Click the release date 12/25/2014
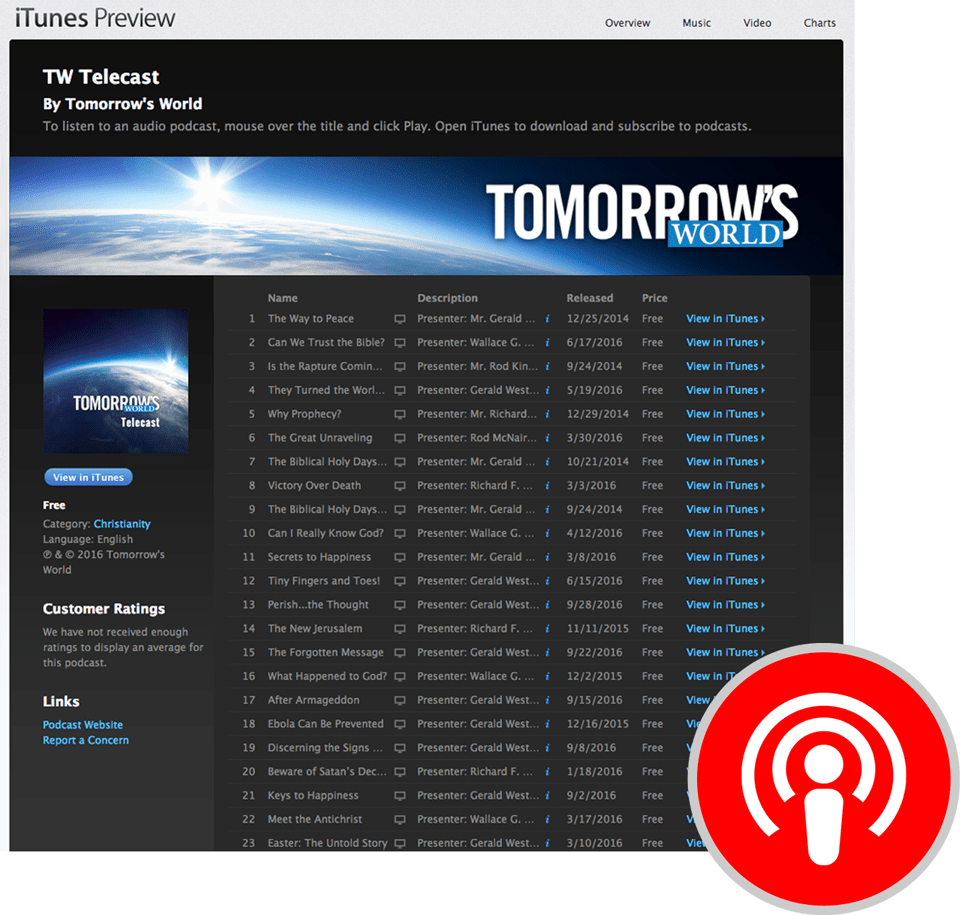The height and width of the screenshot is (915, 960). pos(598,318)
